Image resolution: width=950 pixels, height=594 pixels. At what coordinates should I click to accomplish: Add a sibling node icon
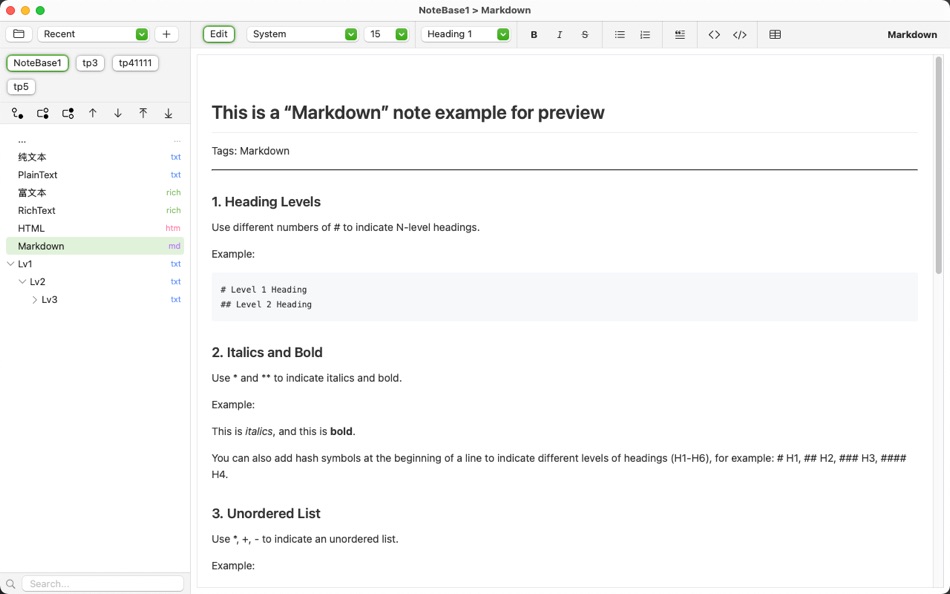click(x=18, y=113)
